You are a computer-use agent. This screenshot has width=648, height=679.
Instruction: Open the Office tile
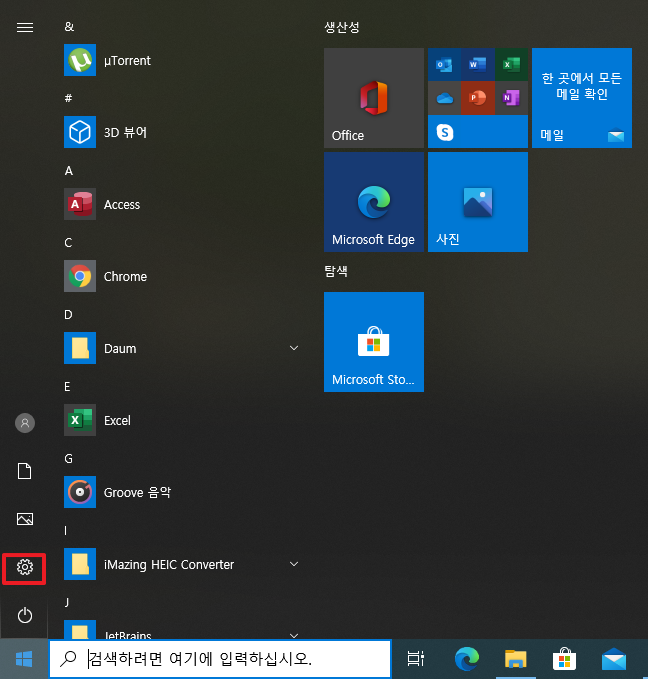pos(374,98)
